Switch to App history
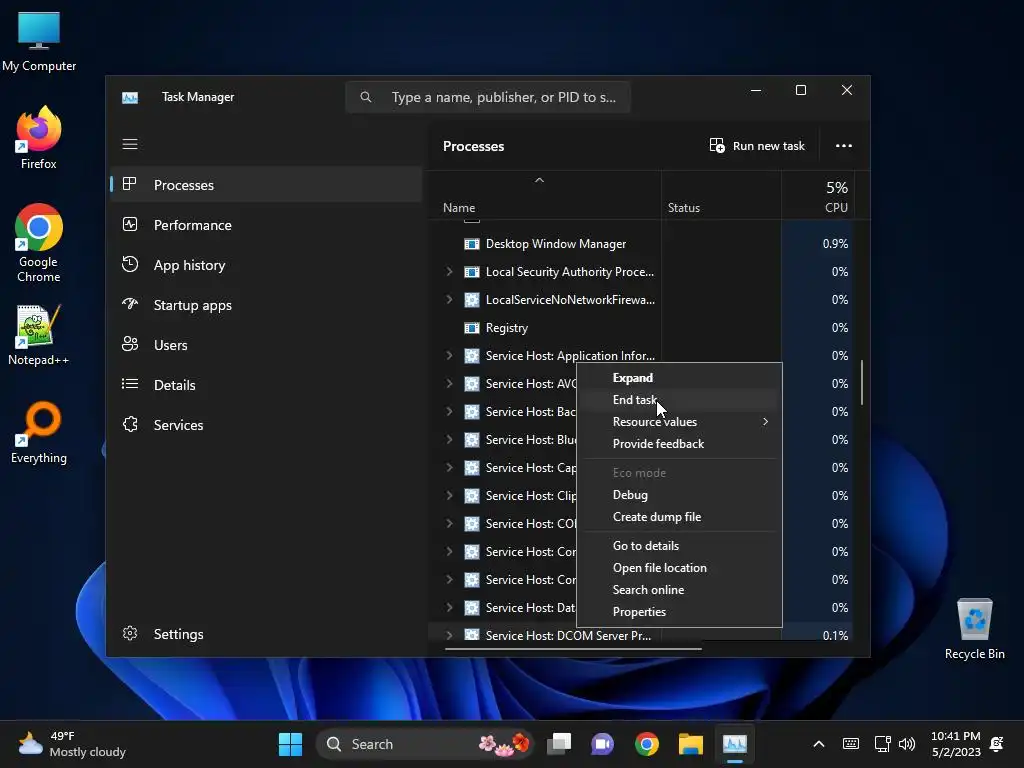The width and height of the screenshot is (1024, 768). coord(266,264)
